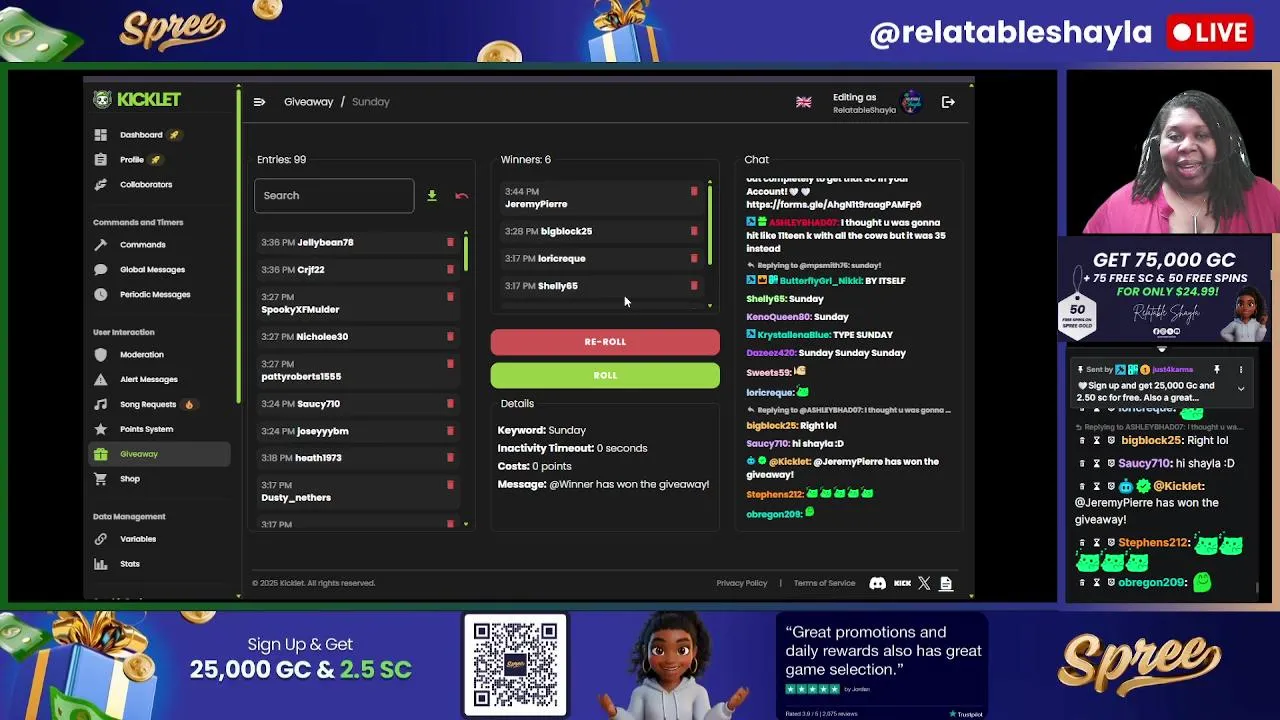The width and height of the screenshot is (1280, 720).
Task: Click the Kicklet logo
Action: click(x=137, y=99)
